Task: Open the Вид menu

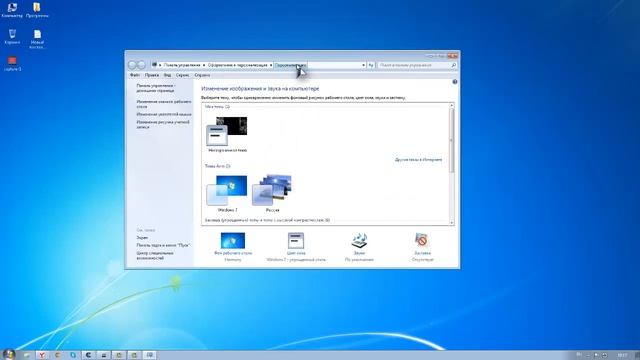Action: [167, 75]
